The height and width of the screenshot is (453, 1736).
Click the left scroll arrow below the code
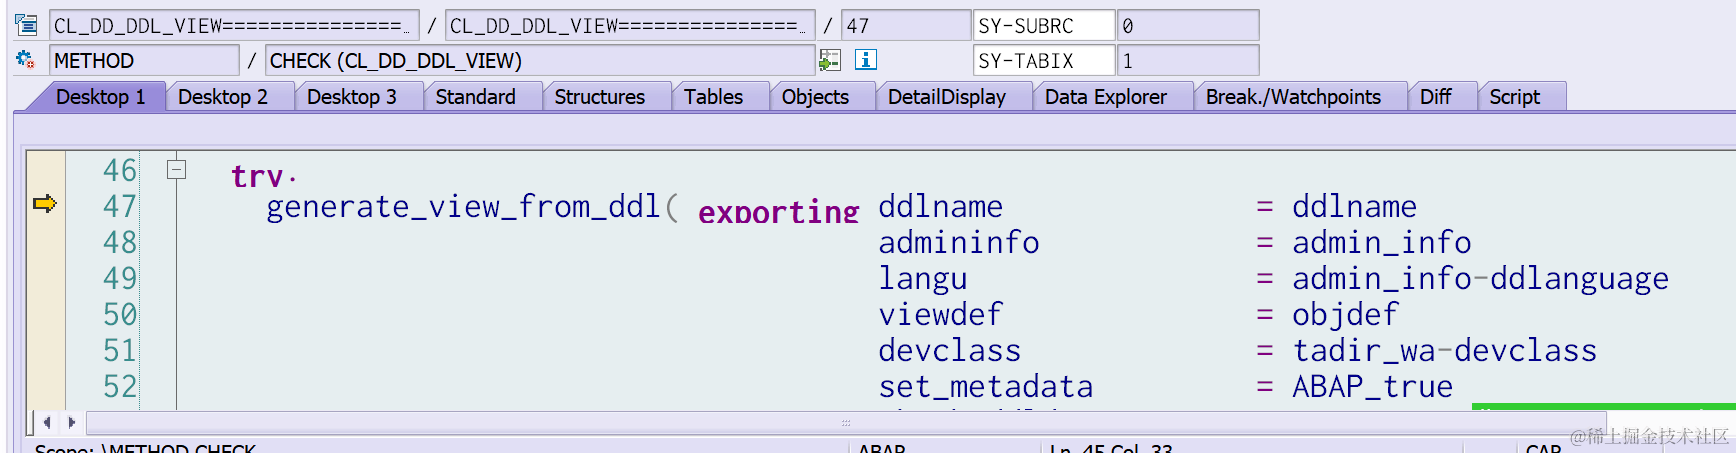coord(47,422)
